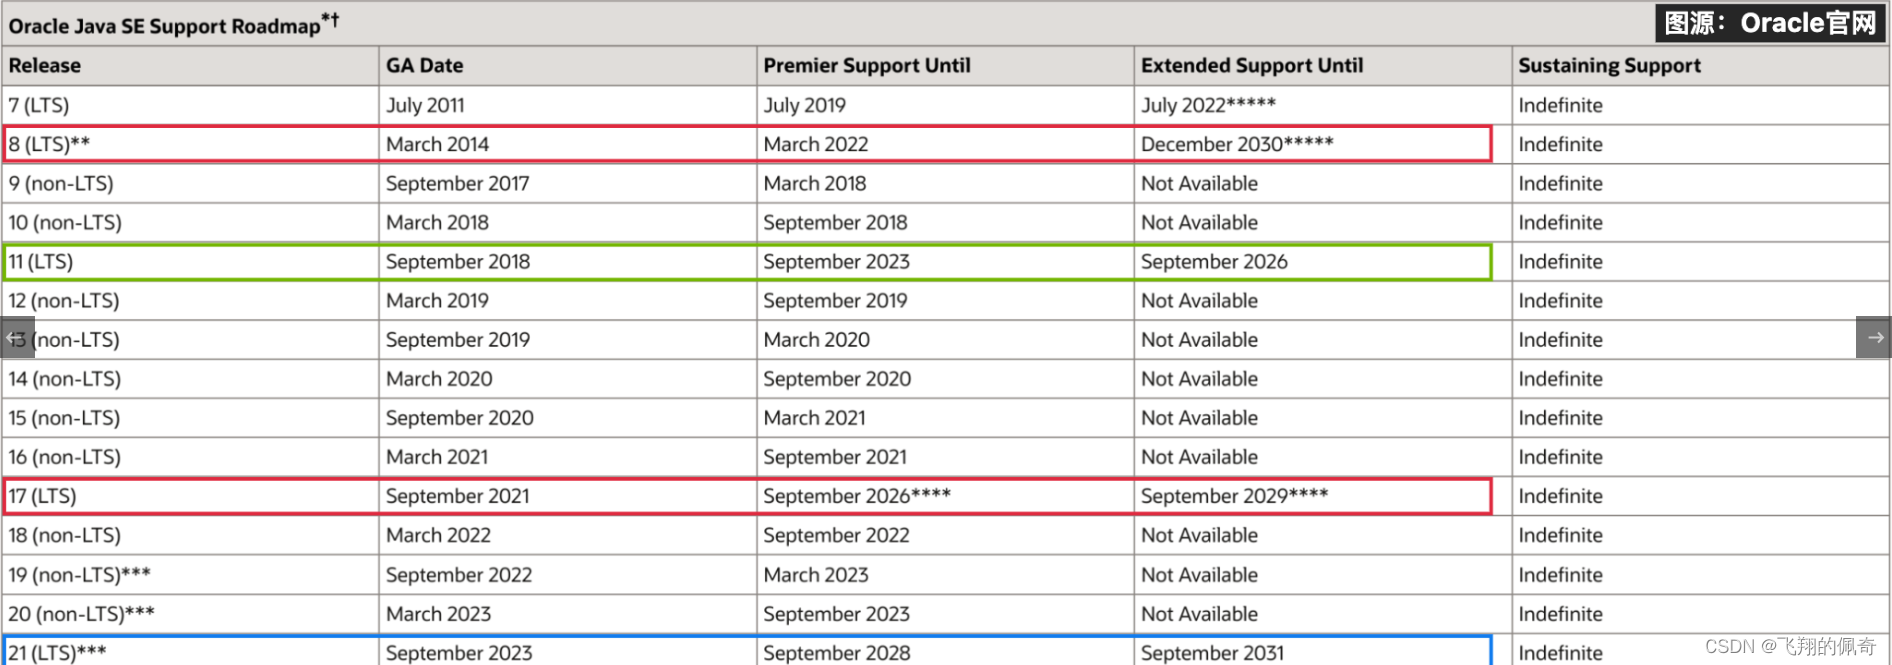Select the Premier Support Until header
This screenshot has height=665, width=1892.
(866, 66)
